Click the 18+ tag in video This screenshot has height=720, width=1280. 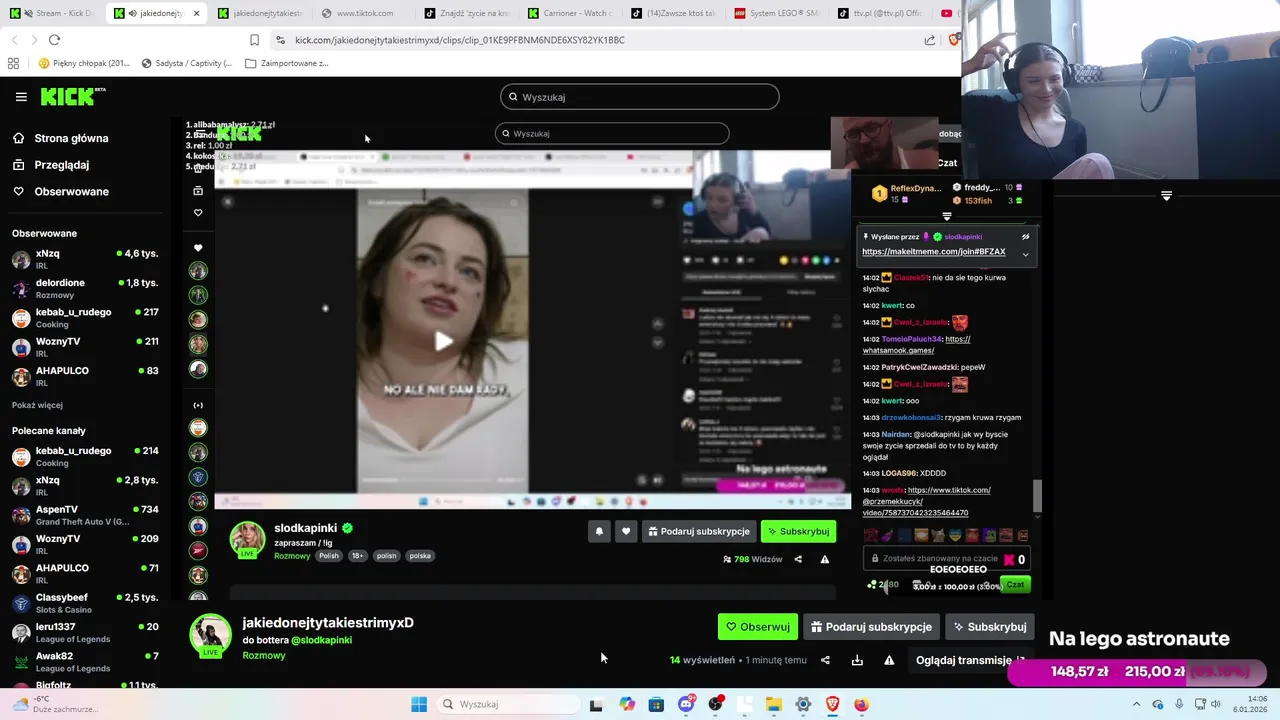point(357,556)
